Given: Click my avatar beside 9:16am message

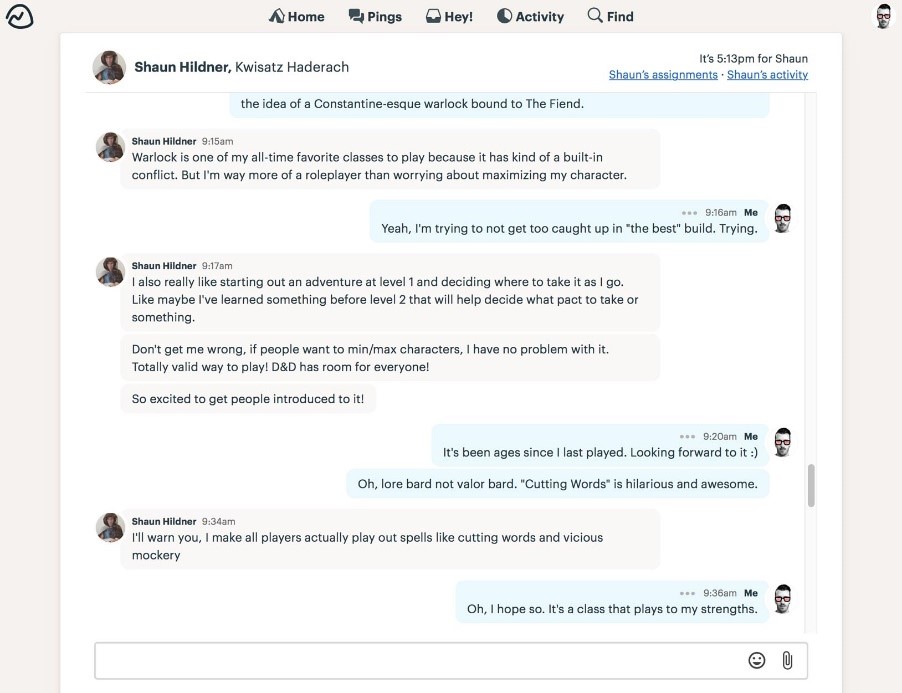Looking at the screenshot, I should (782, 219).
